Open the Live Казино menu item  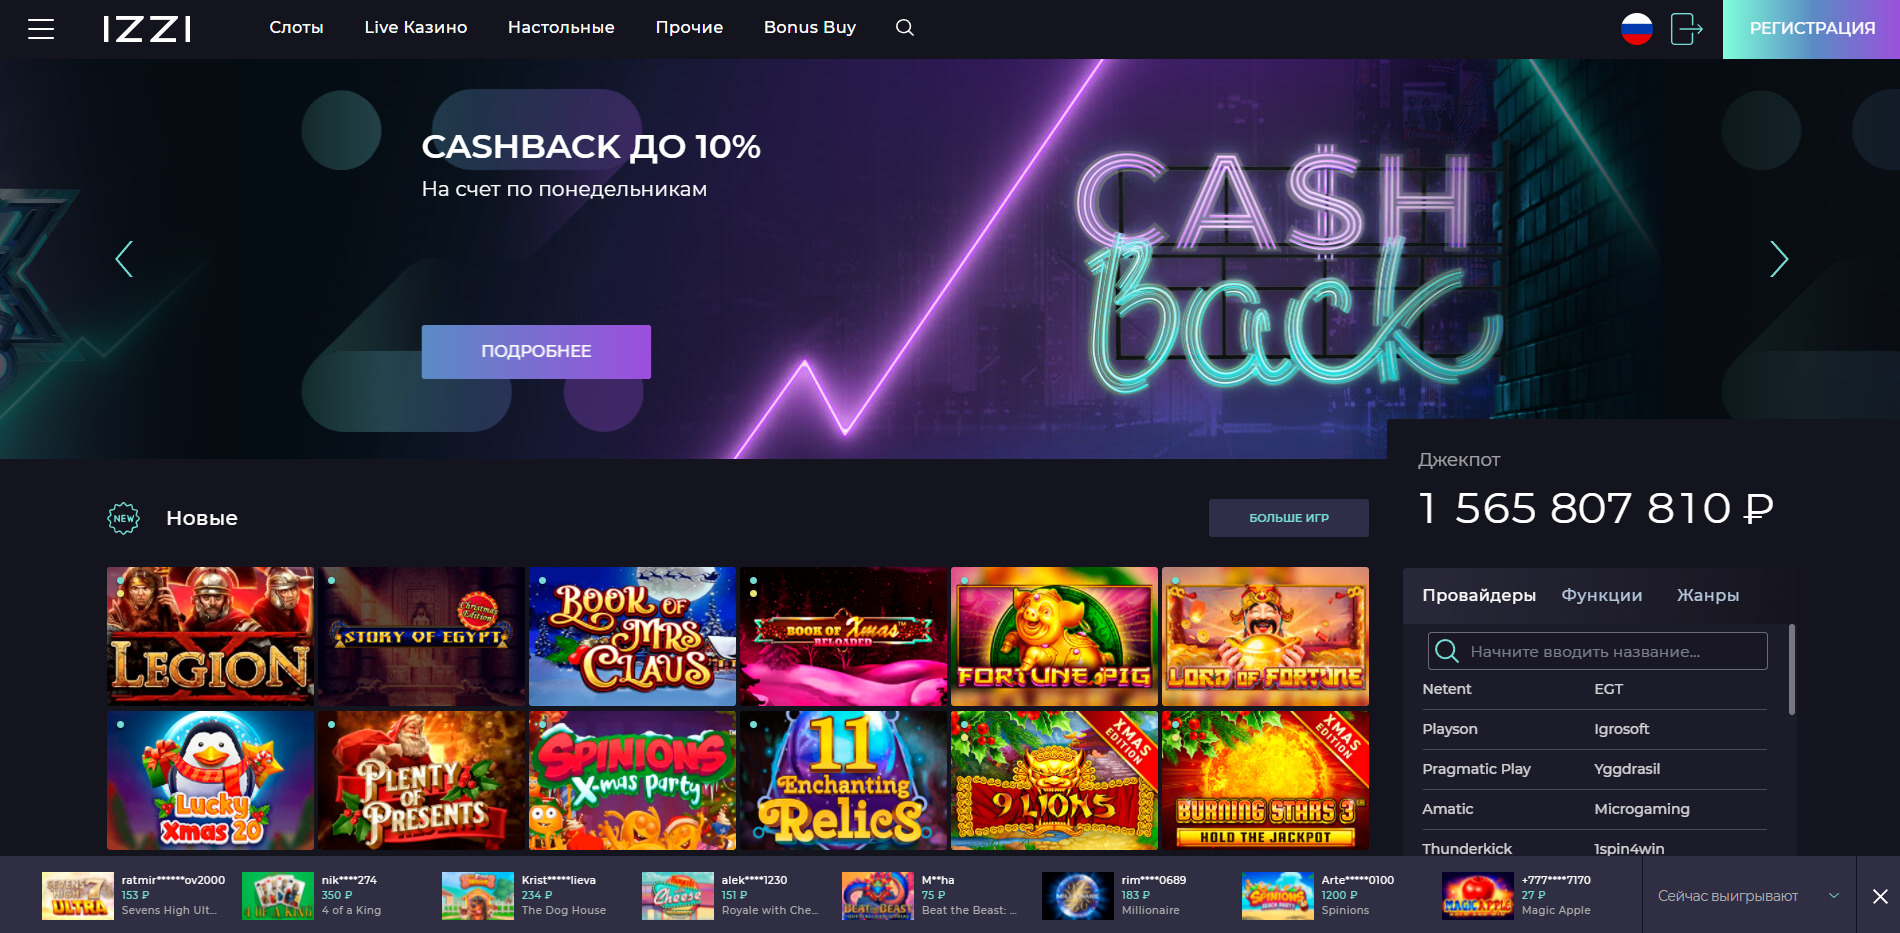416,28
